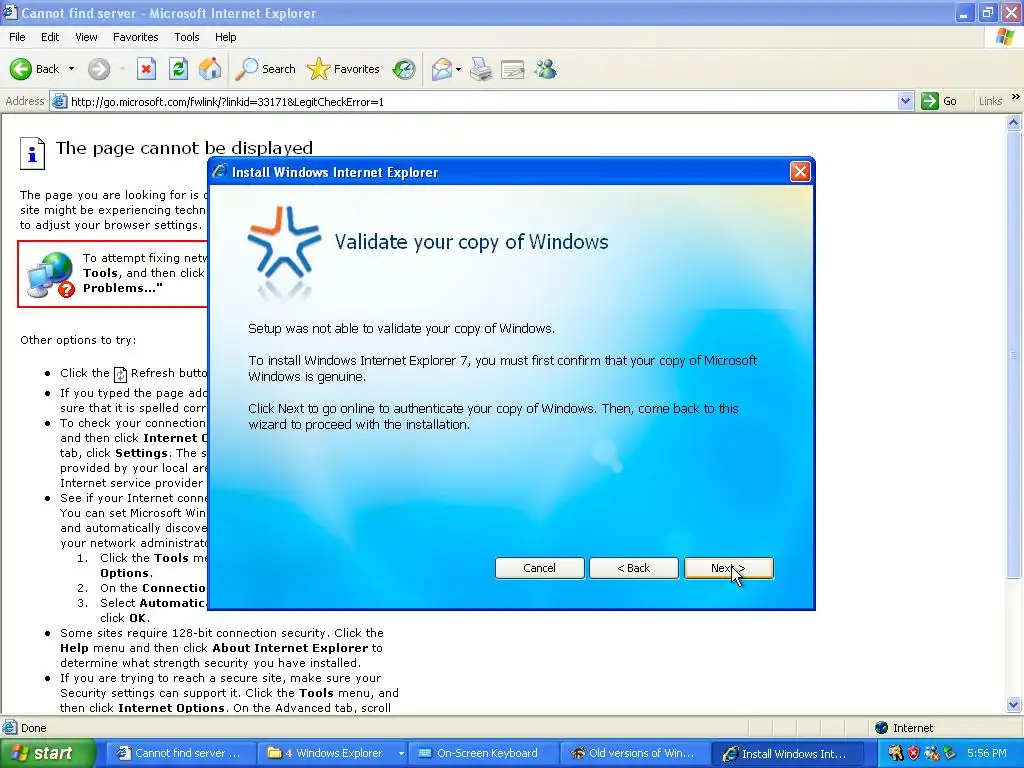Open the Favorites star toolbar button
The height and width of the screenshot is (768, 1024).
pos(344,69)
